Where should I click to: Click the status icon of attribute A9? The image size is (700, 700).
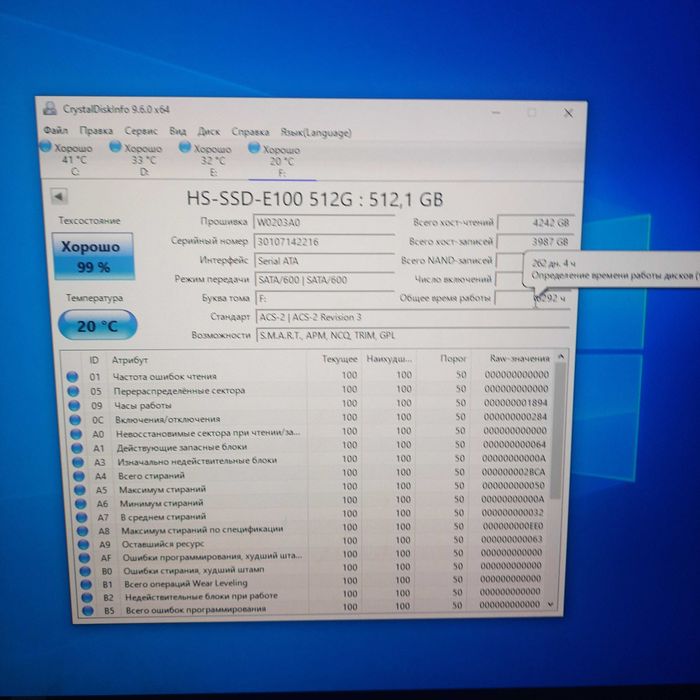[83, 545]
